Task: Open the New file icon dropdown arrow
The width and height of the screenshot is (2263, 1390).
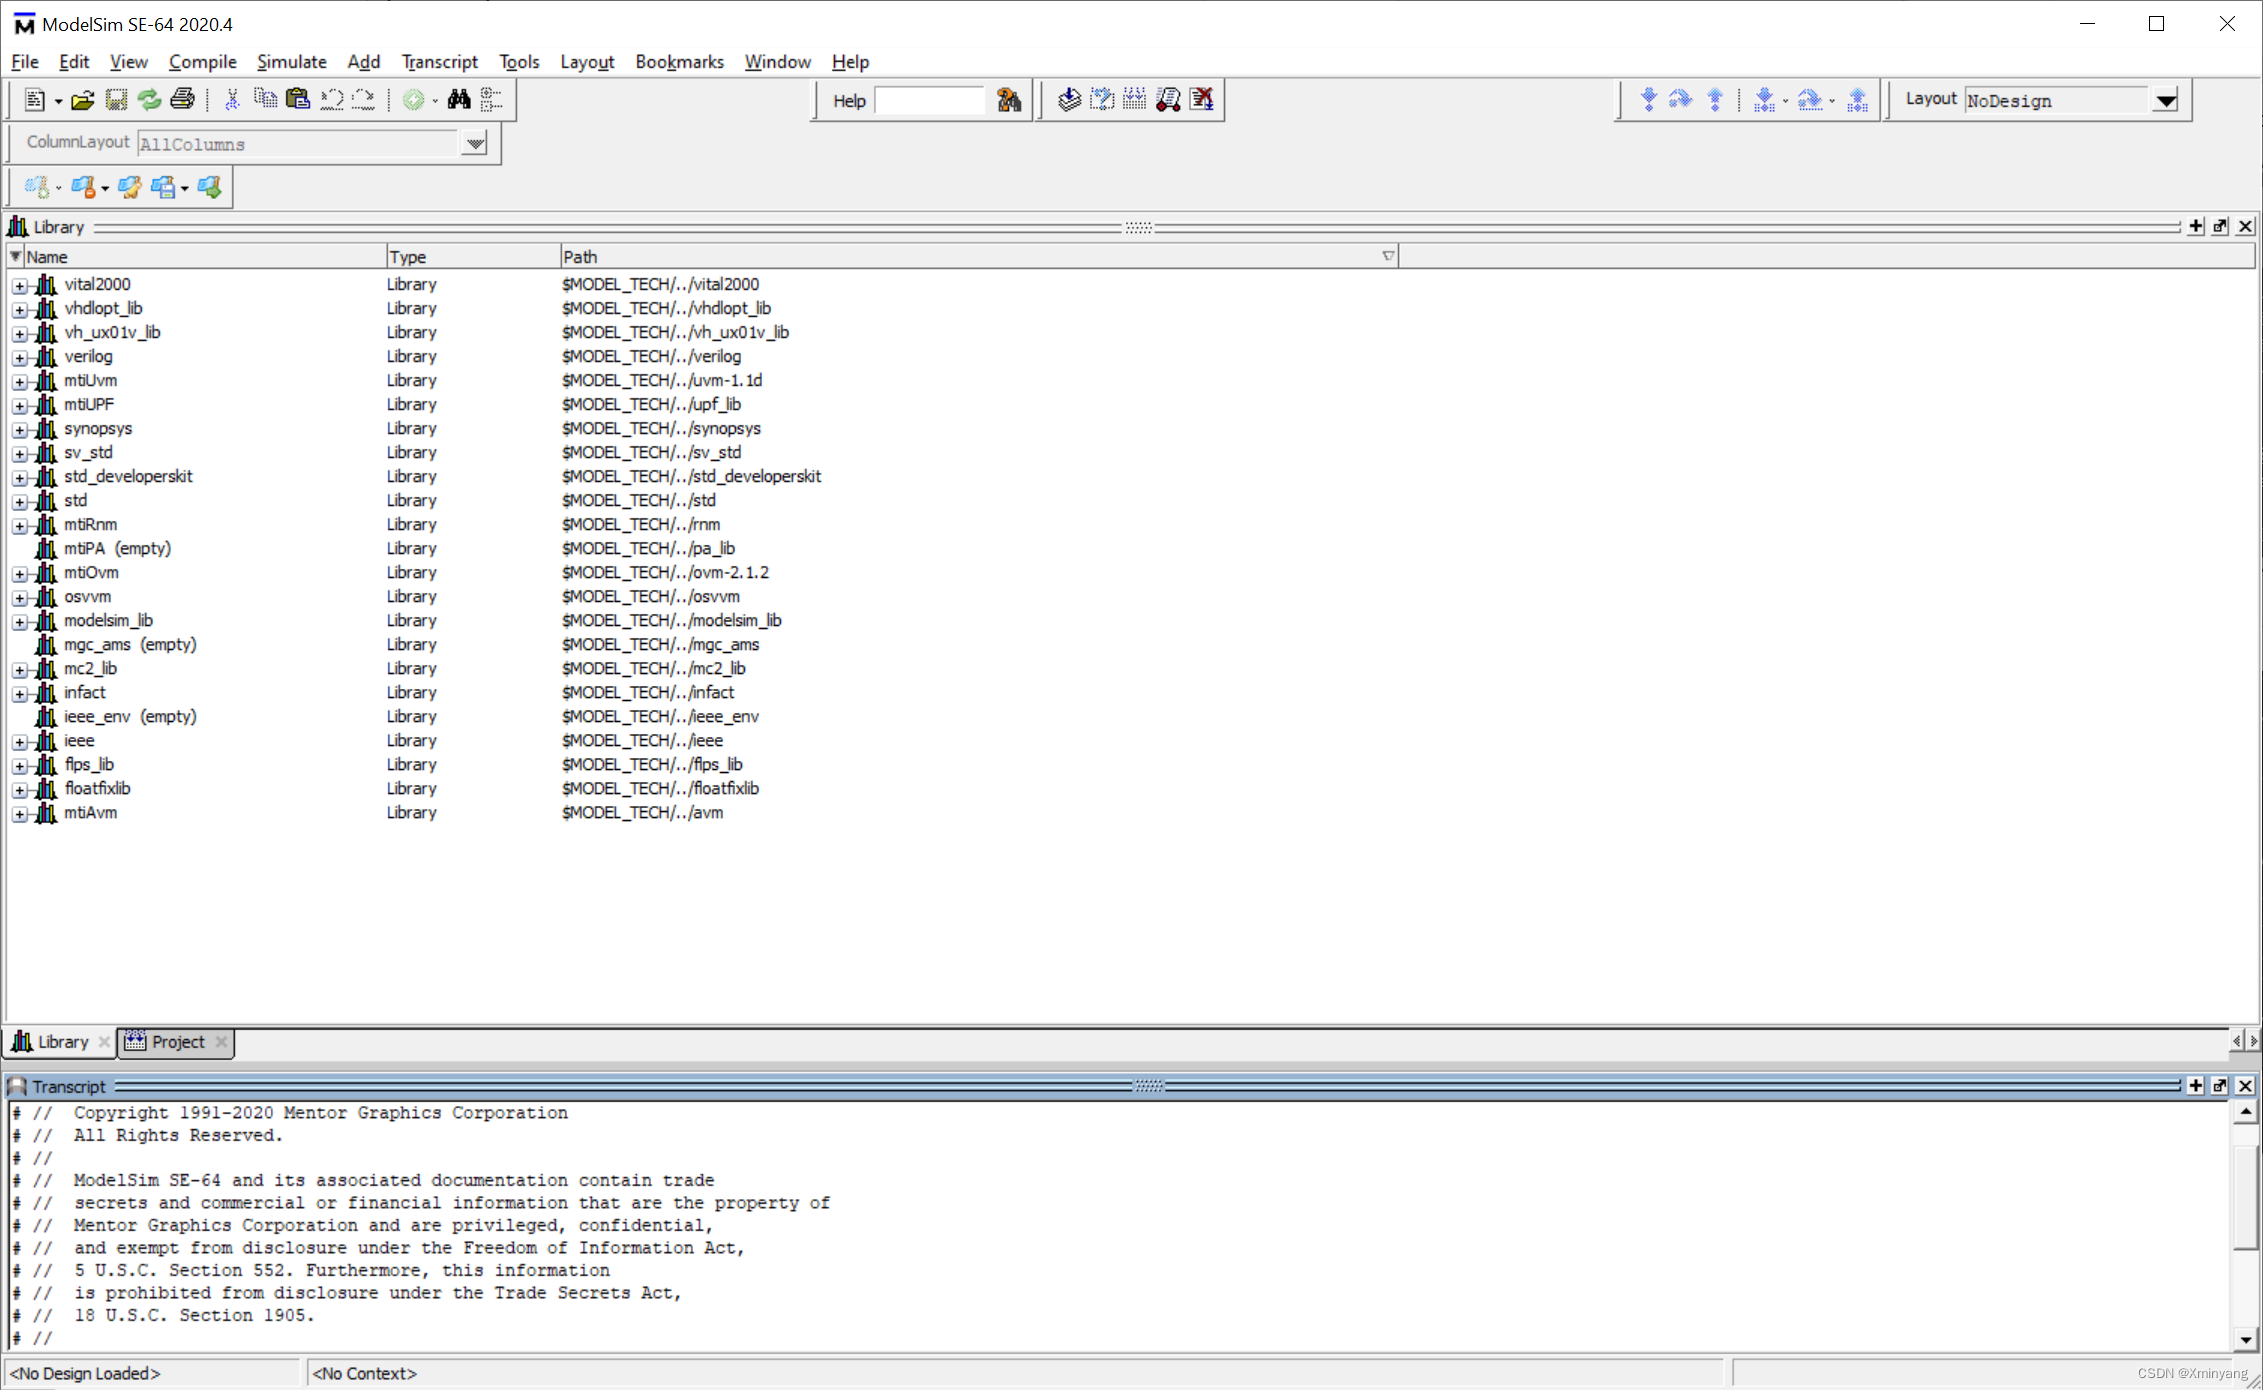Action: [x=58, y=101]
